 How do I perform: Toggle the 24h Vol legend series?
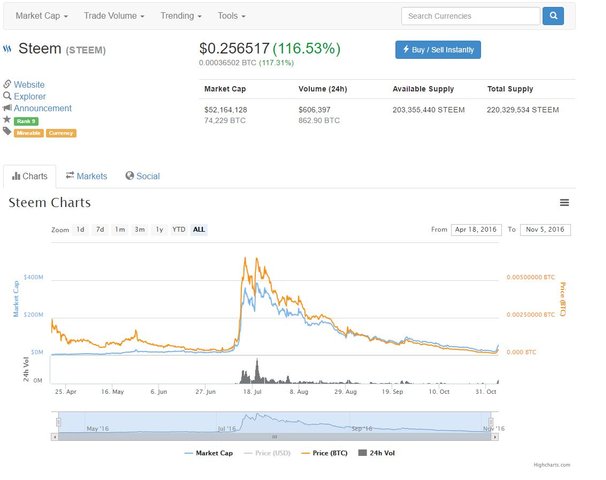tap(377, 453)
